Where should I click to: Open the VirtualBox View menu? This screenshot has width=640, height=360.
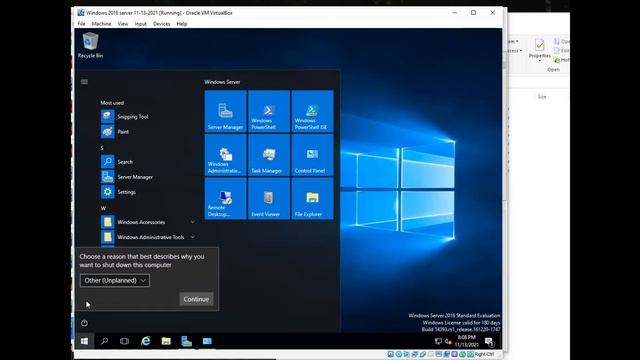tap(123, 24)
